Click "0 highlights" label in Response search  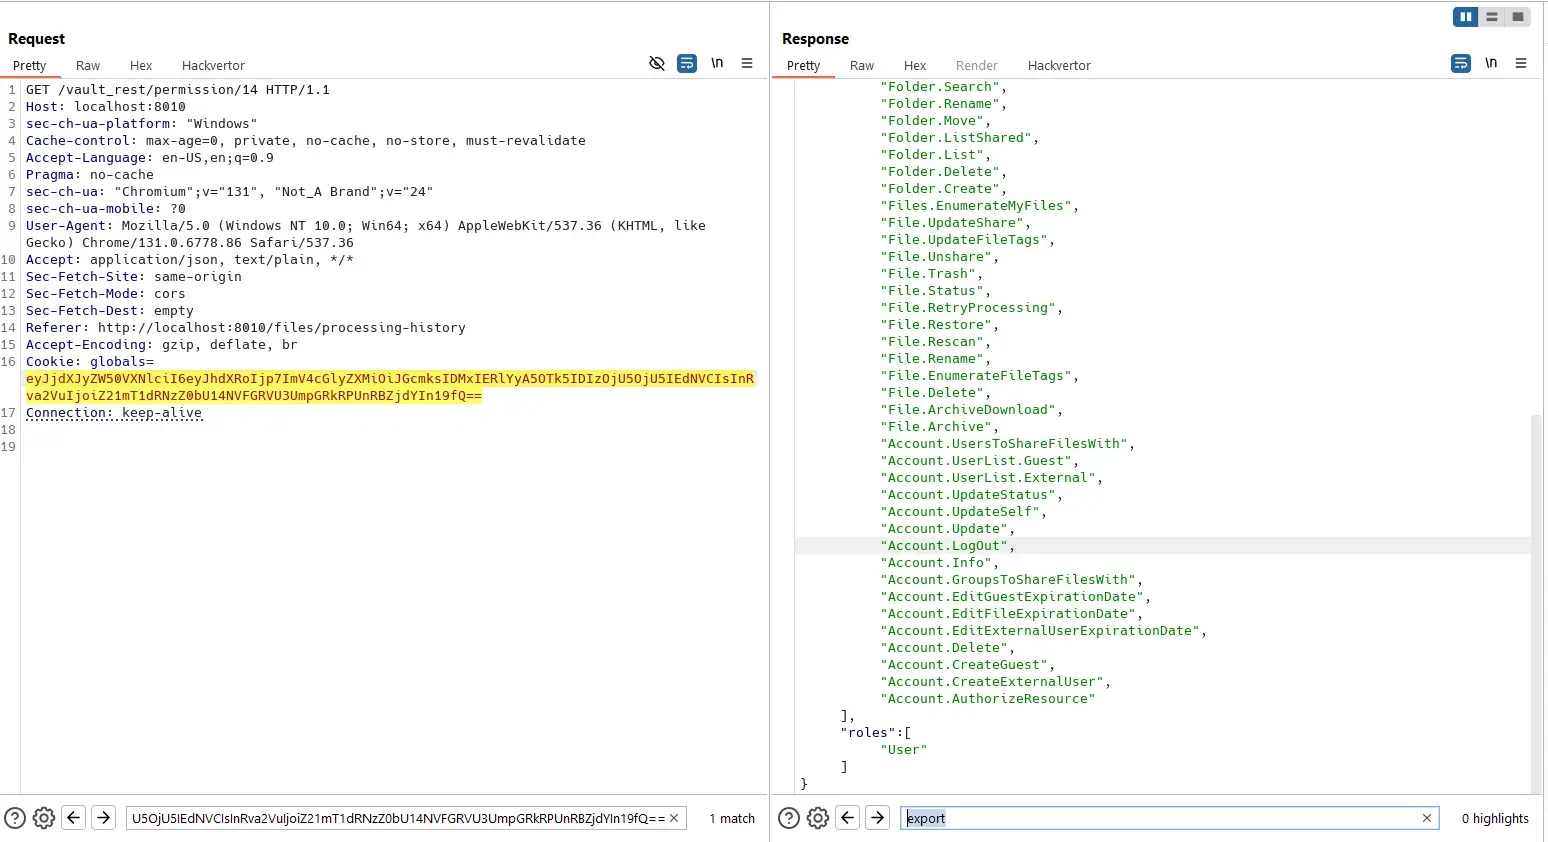coord(1495,818)
